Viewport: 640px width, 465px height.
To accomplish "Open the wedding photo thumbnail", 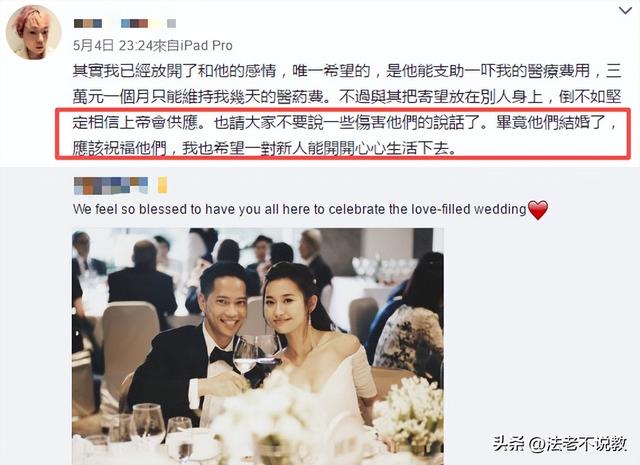I will [258, 346].
